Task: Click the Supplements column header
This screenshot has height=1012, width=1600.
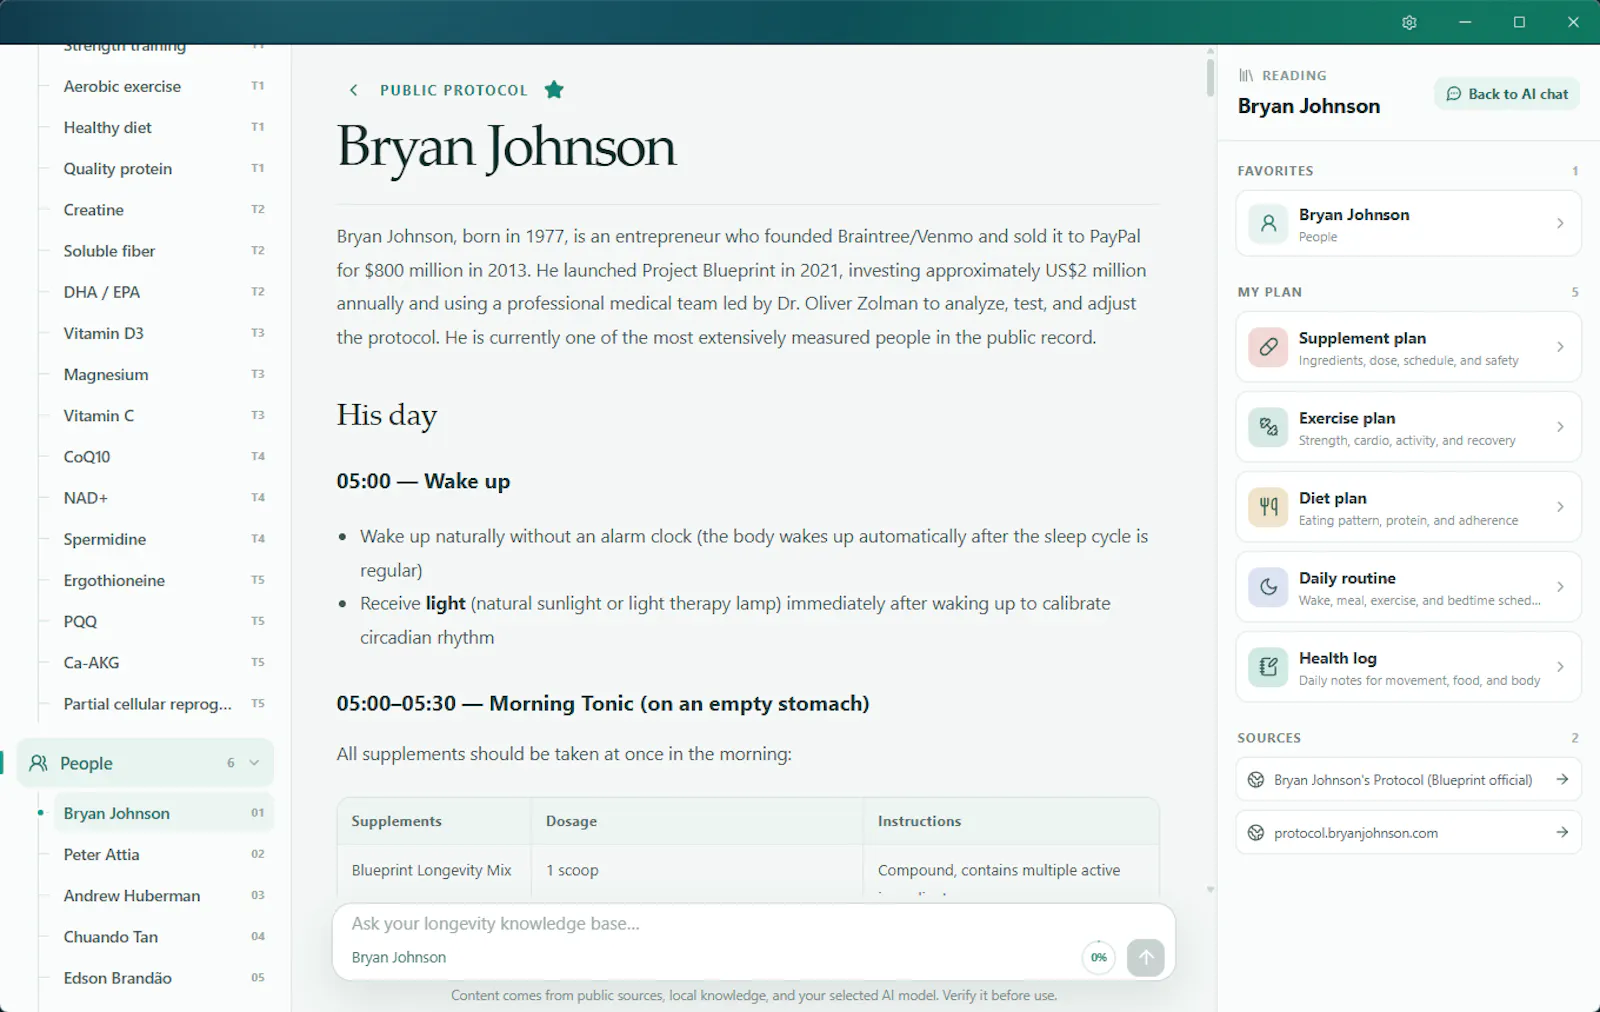Action: 434,821
